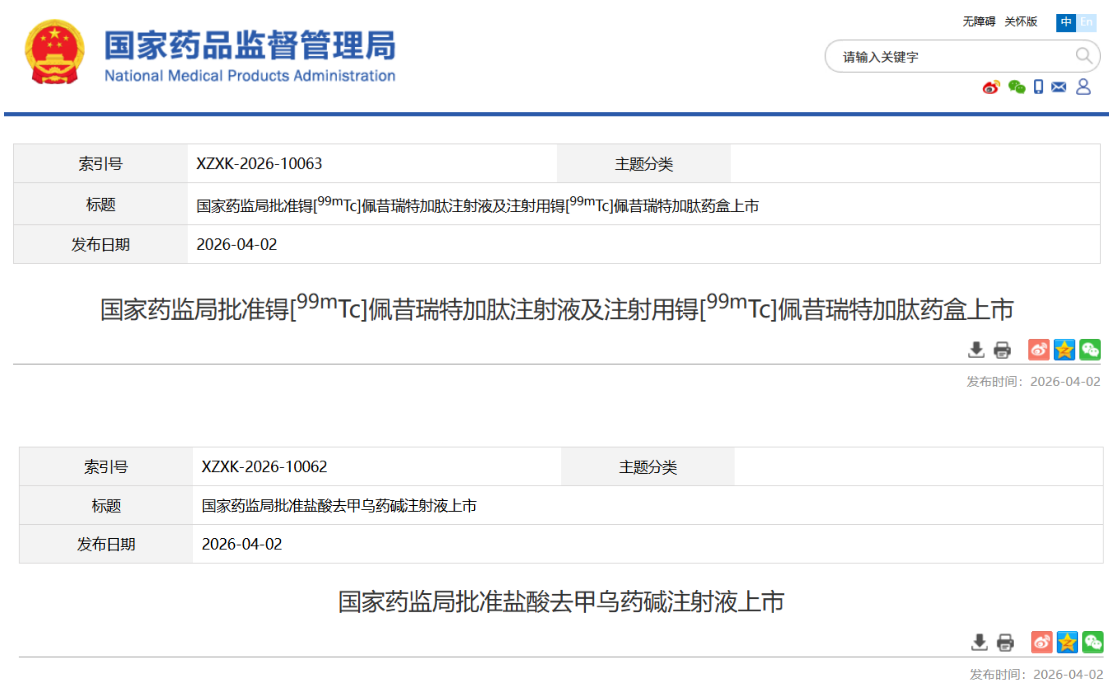The height and width of the screenshot is (689, 1114).
Task: Click the search magnifier icon
Action: 1083,56
